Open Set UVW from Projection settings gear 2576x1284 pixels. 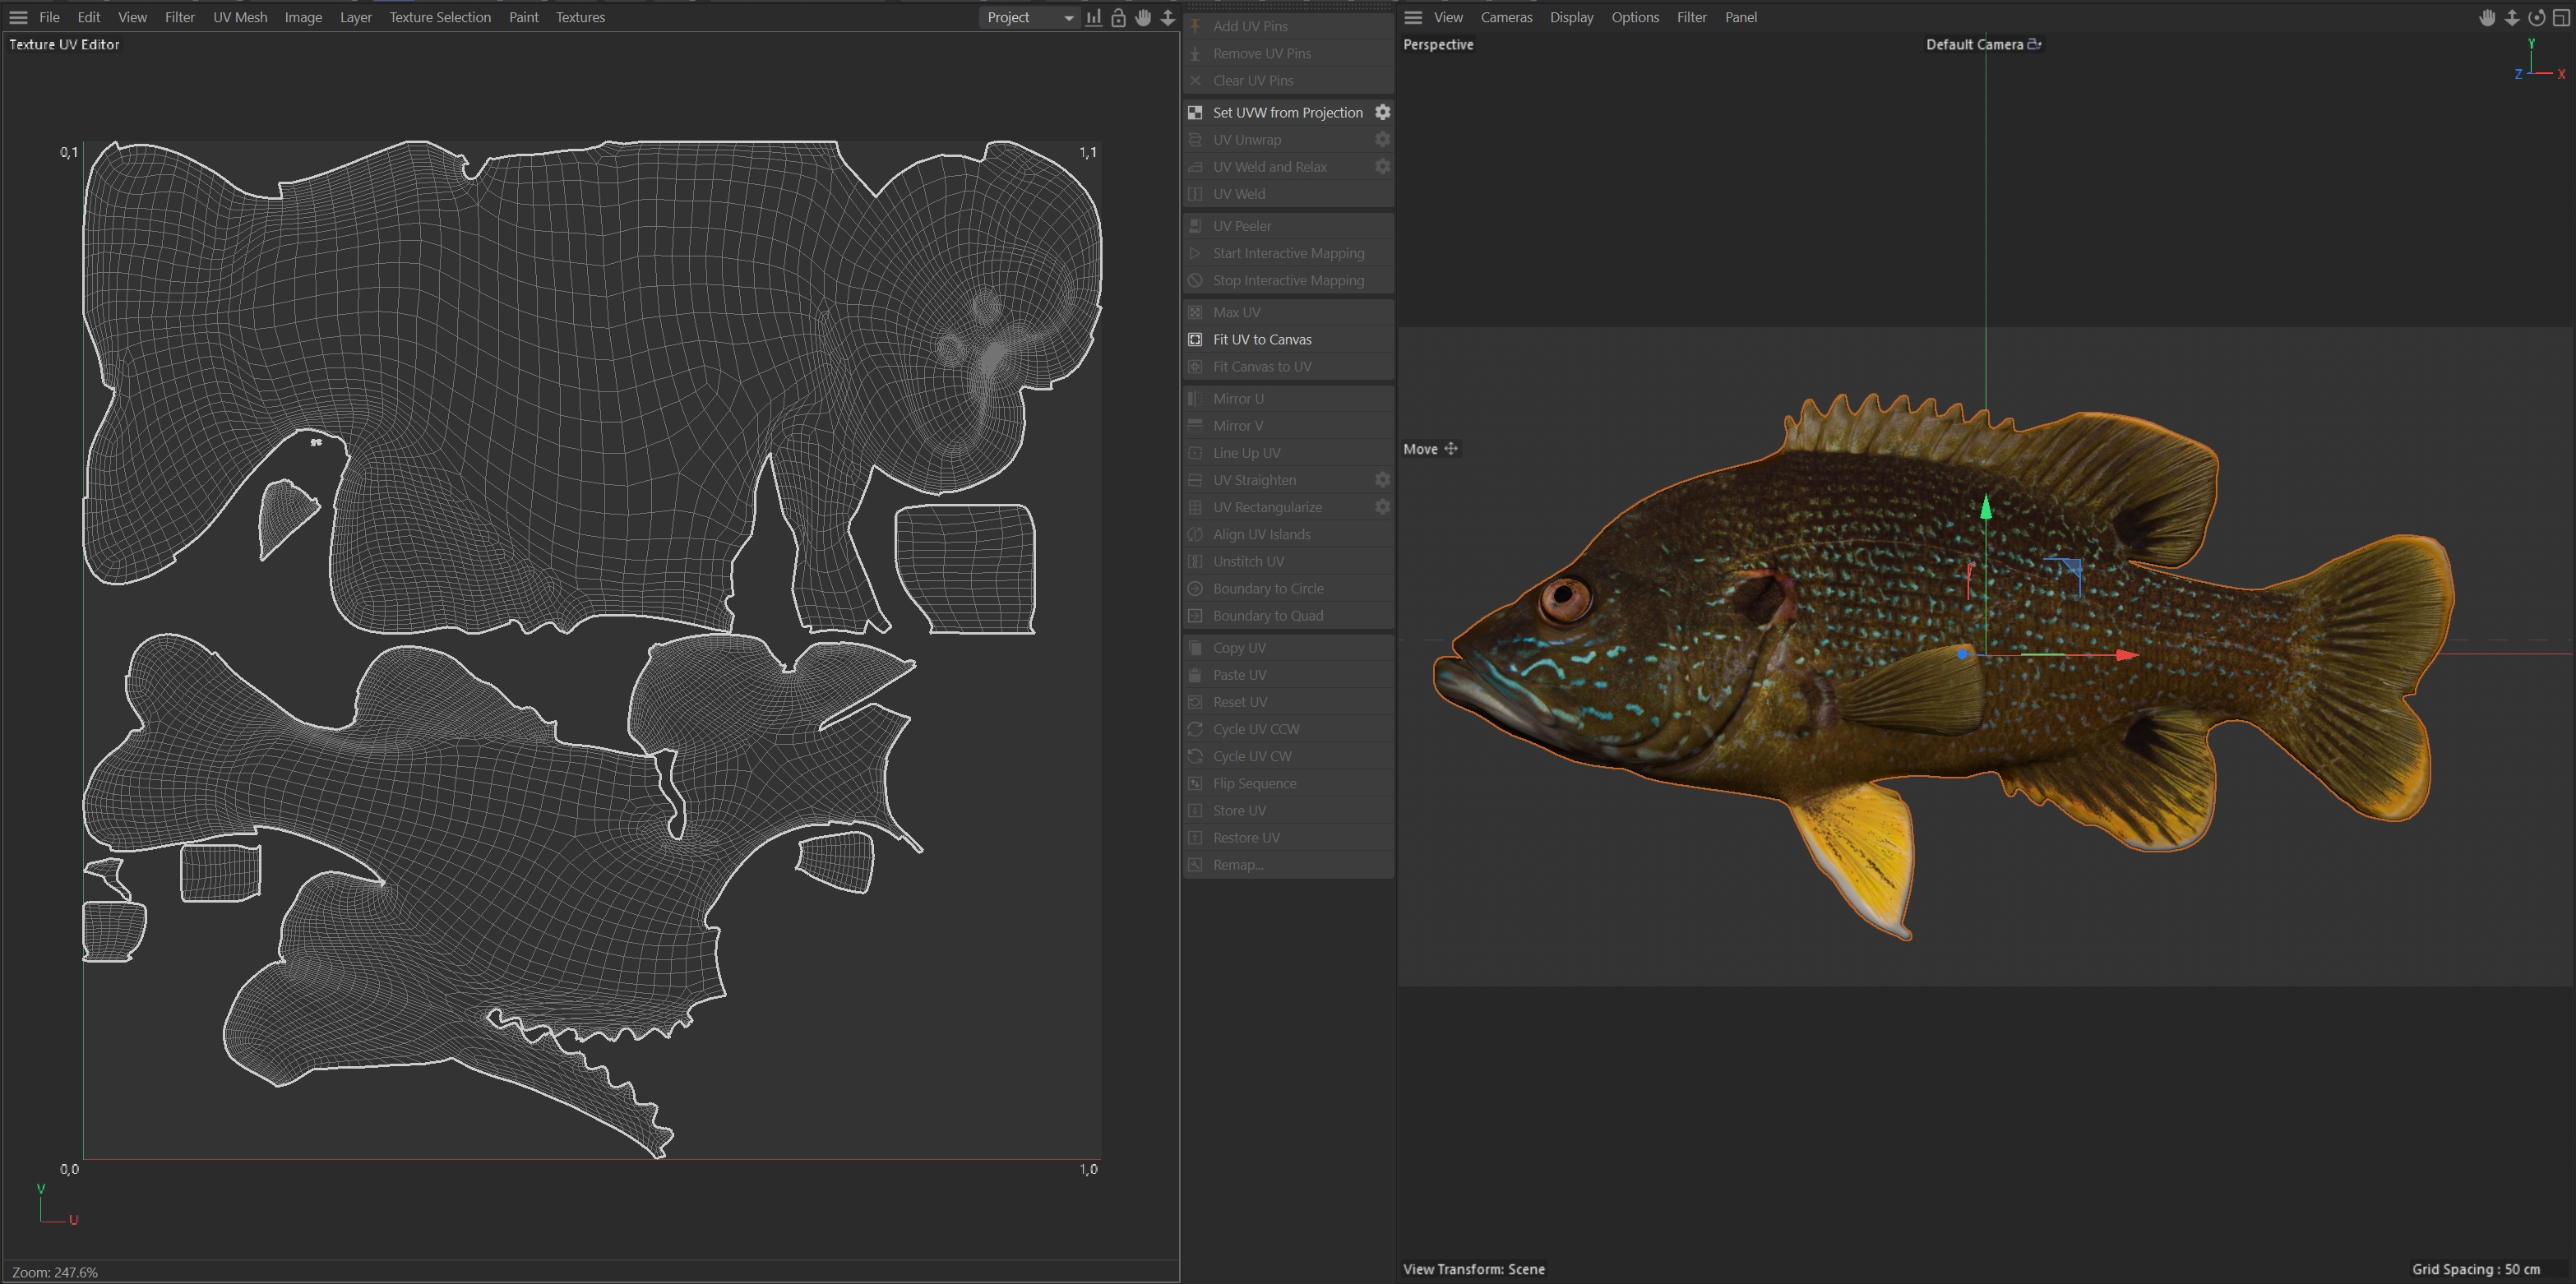click(x=1382, y=112)
